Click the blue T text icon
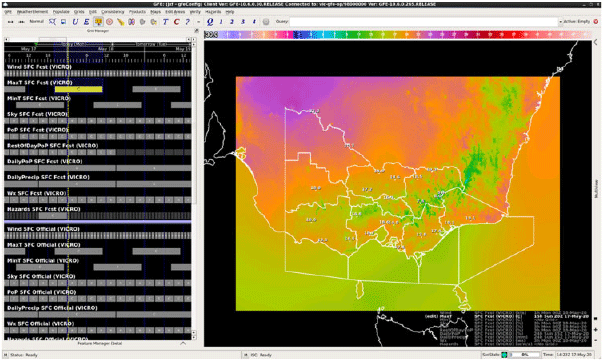Image resolution: width=603 pixels, height=361 pixels. [x=165, y=22]
